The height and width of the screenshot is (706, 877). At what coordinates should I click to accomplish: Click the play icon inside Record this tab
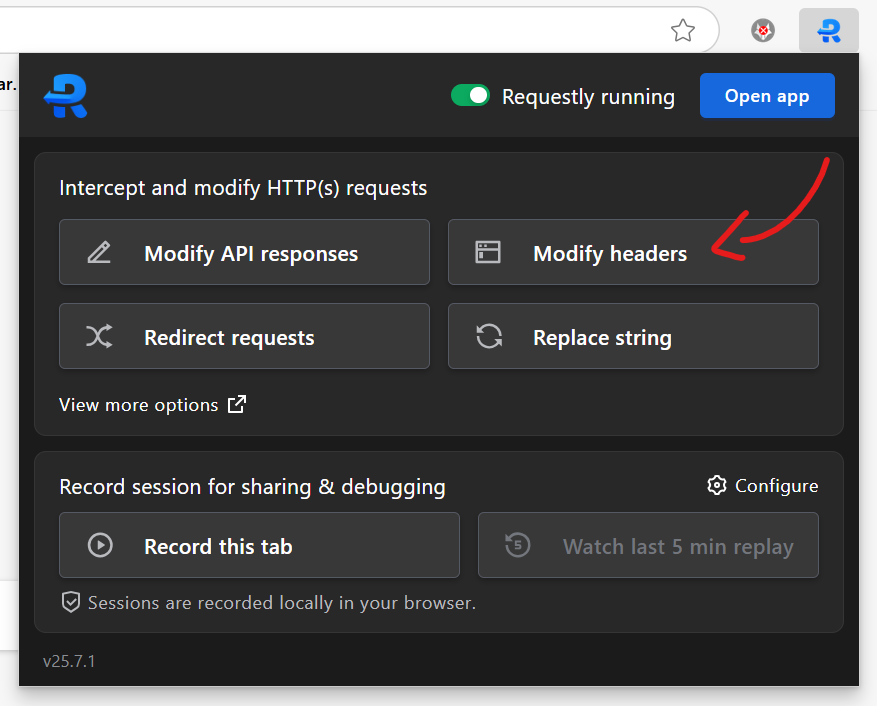[x=99, y=545]
